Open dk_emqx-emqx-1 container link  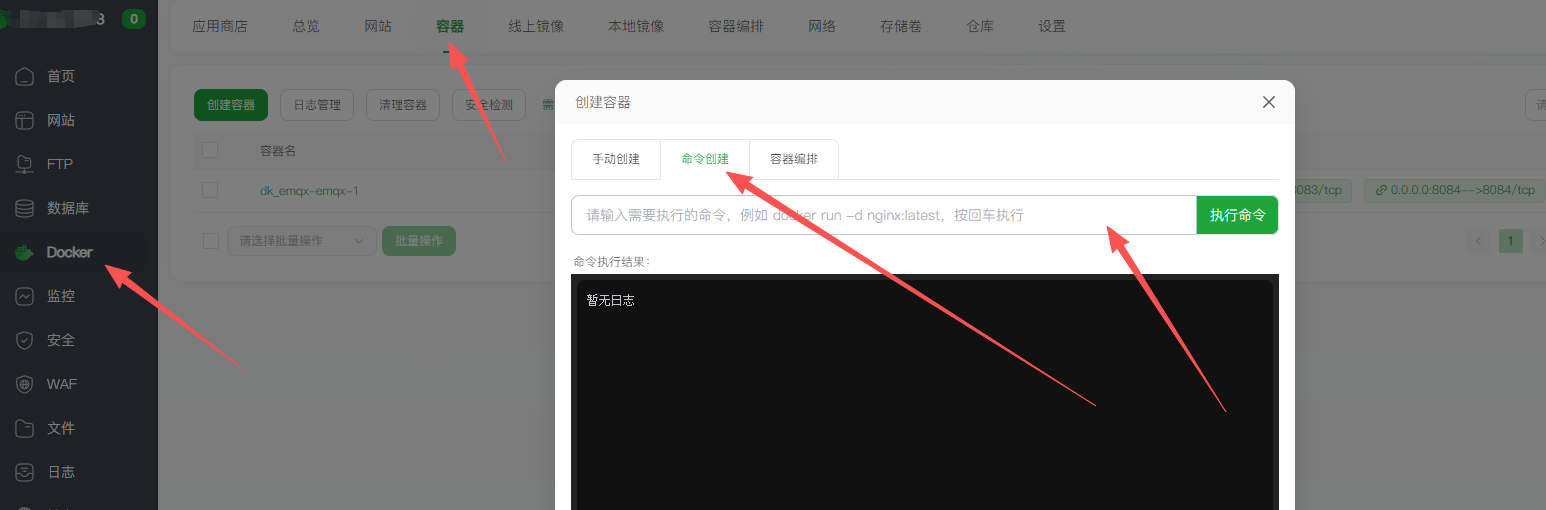click(x=309, y=190)
